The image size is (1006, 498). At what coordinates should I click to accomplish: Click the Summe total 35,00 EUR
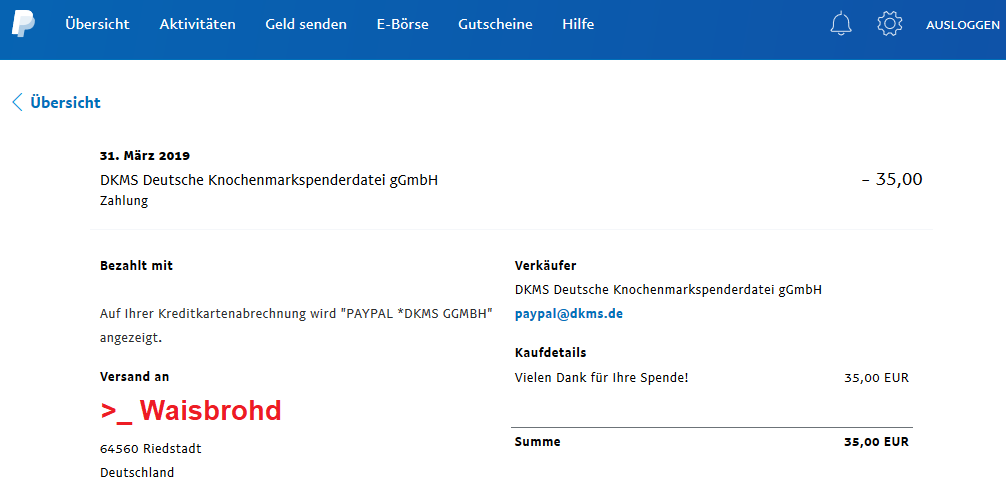[876, 442]
